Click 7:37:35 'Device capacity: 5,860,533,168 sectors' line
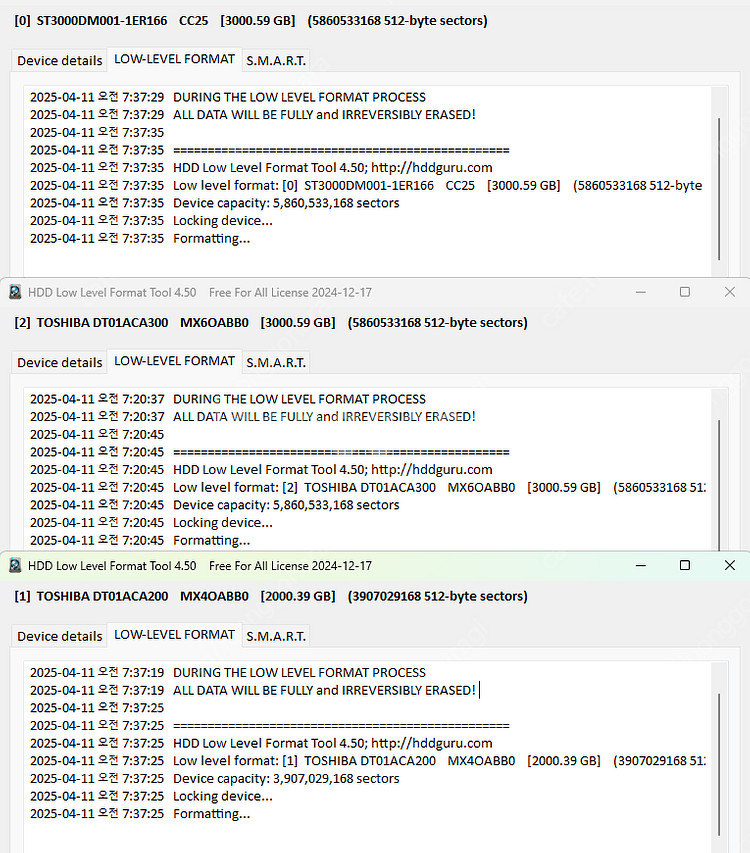This screenshot has width=750, height=853. (214, 203)
